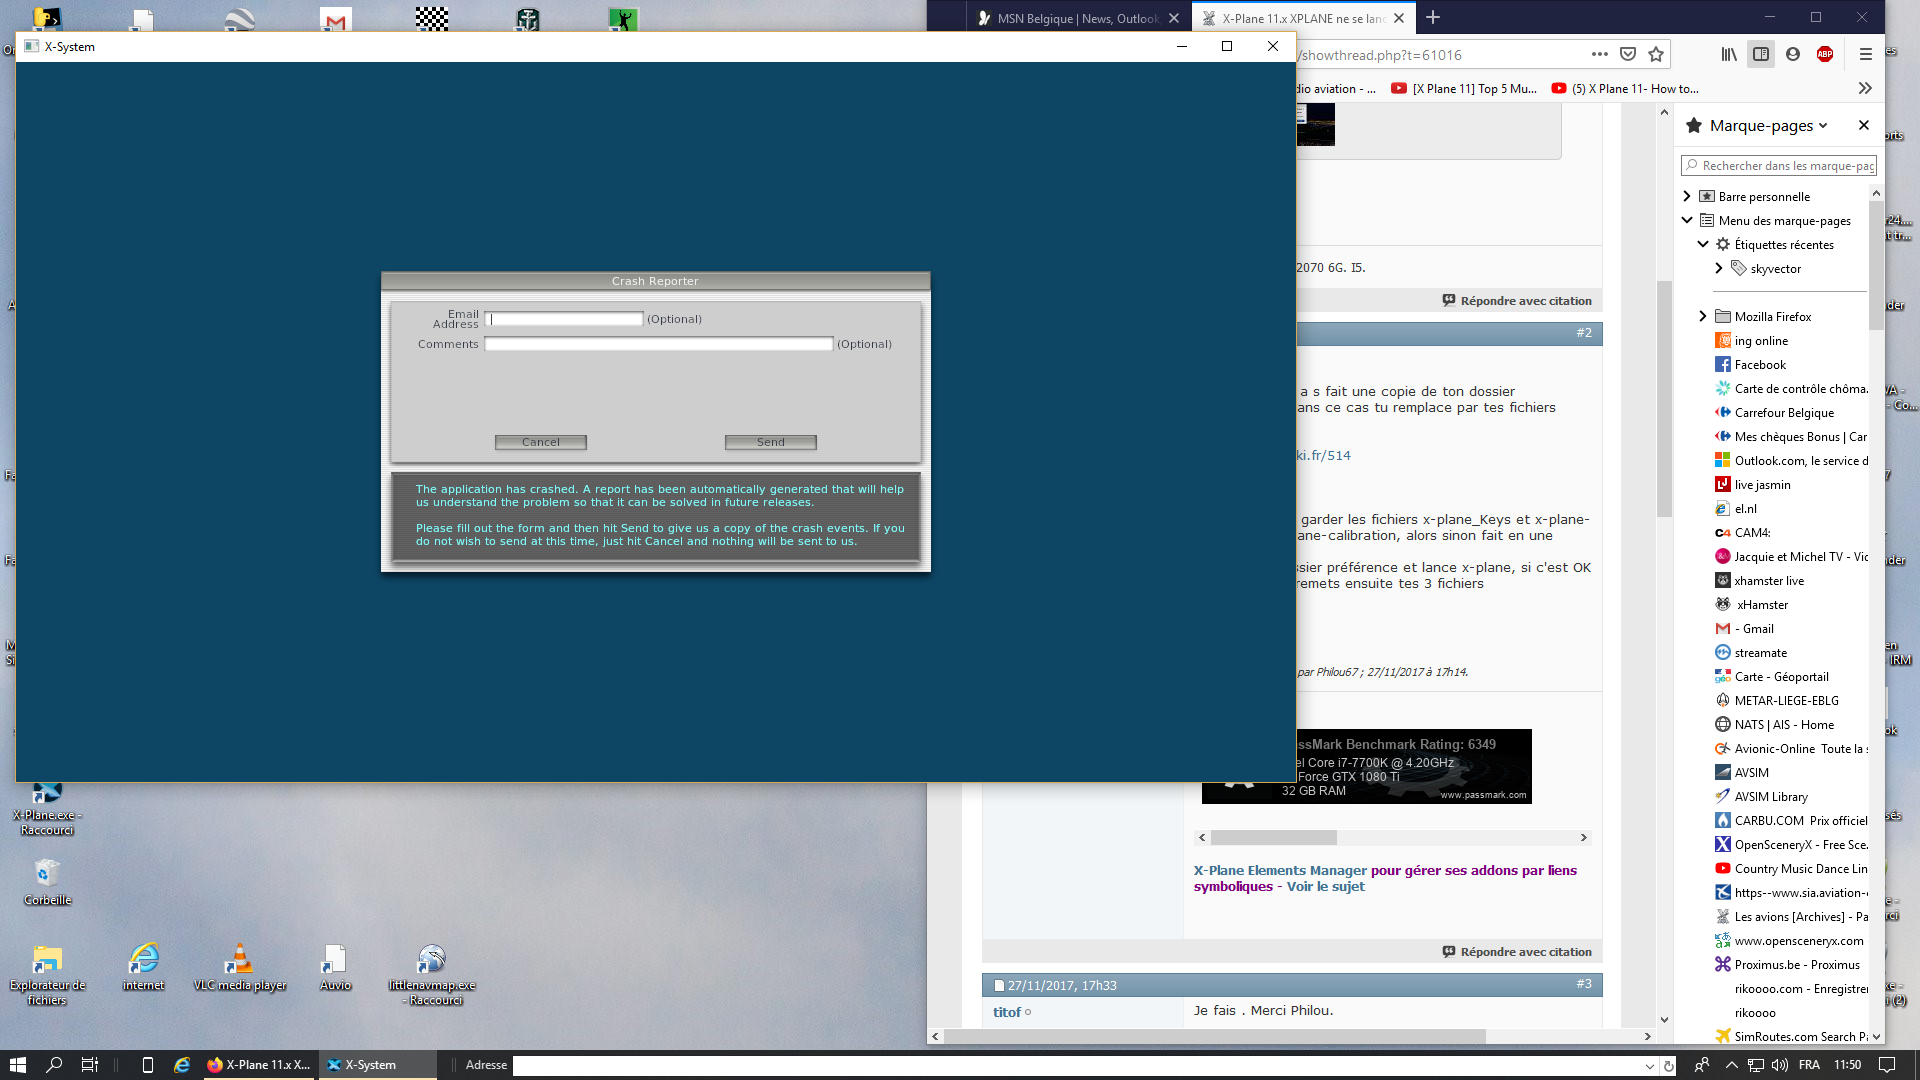The image size is (1920, 1080).
Task: Click the titof username link
Action: click(x=1006, y=1012)
